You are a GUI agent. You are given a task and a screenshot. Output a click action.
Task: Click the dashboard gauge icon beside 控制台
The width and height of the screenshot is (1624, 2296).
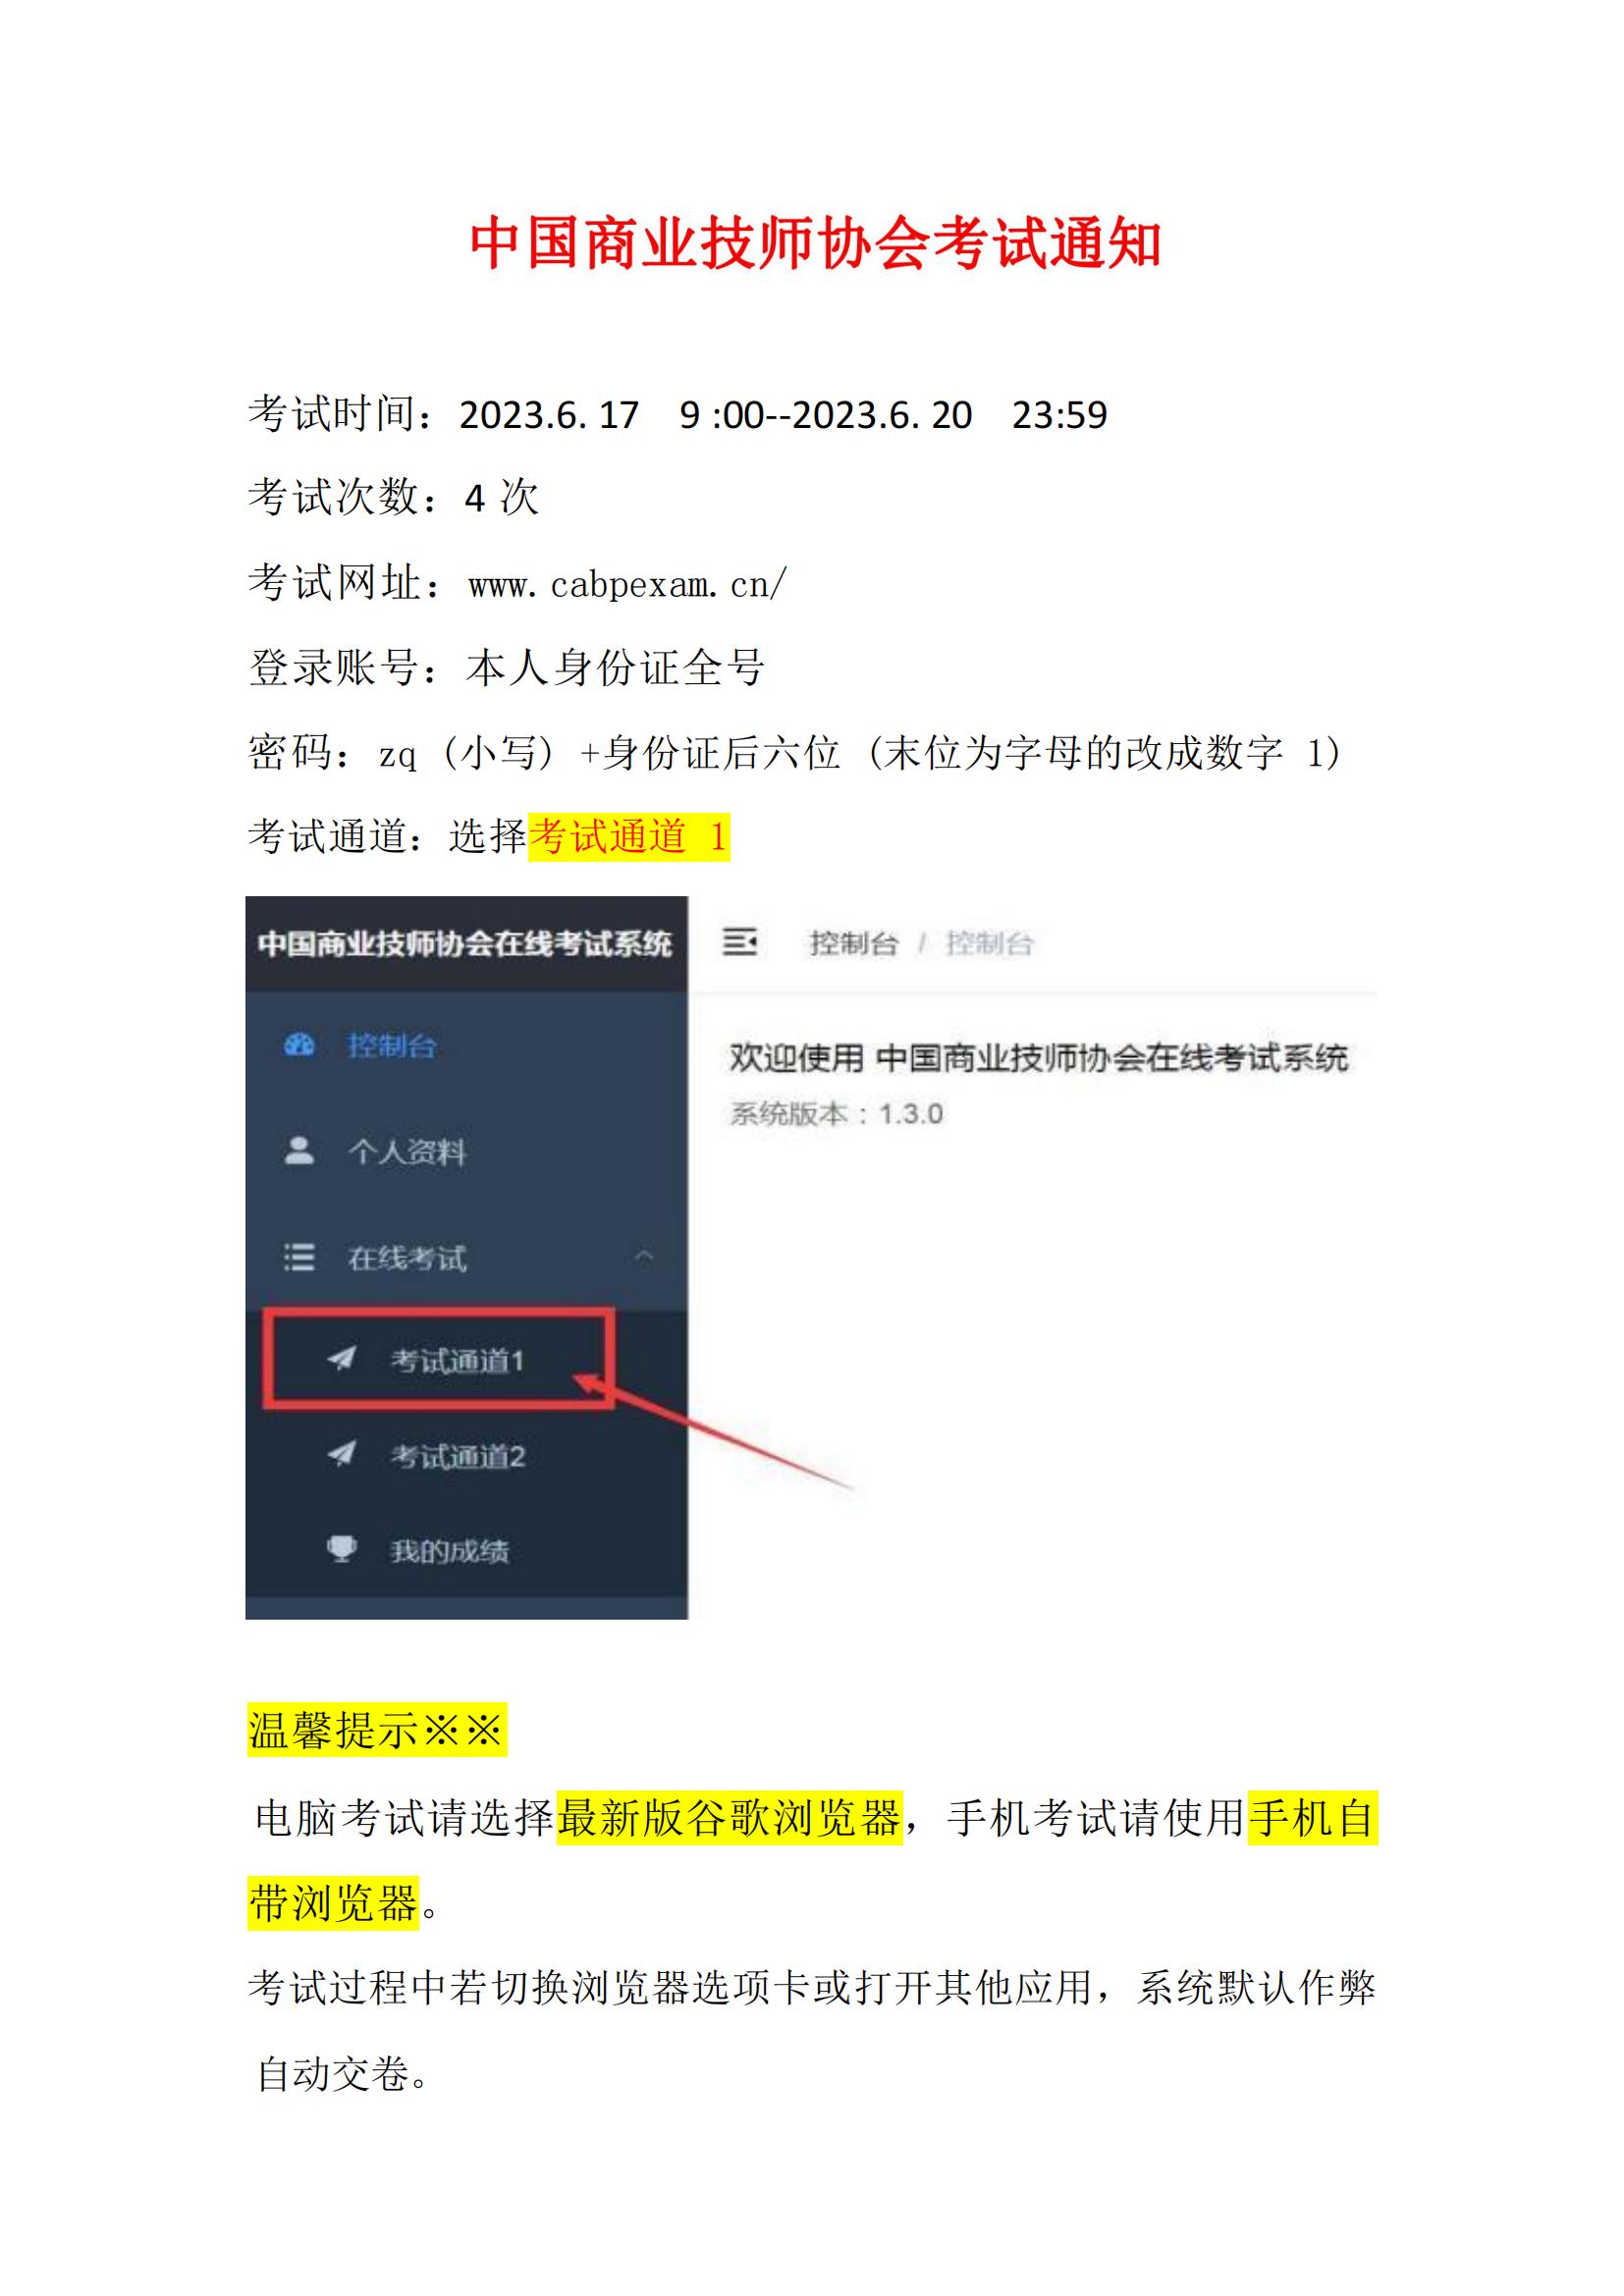[299, 1045]
